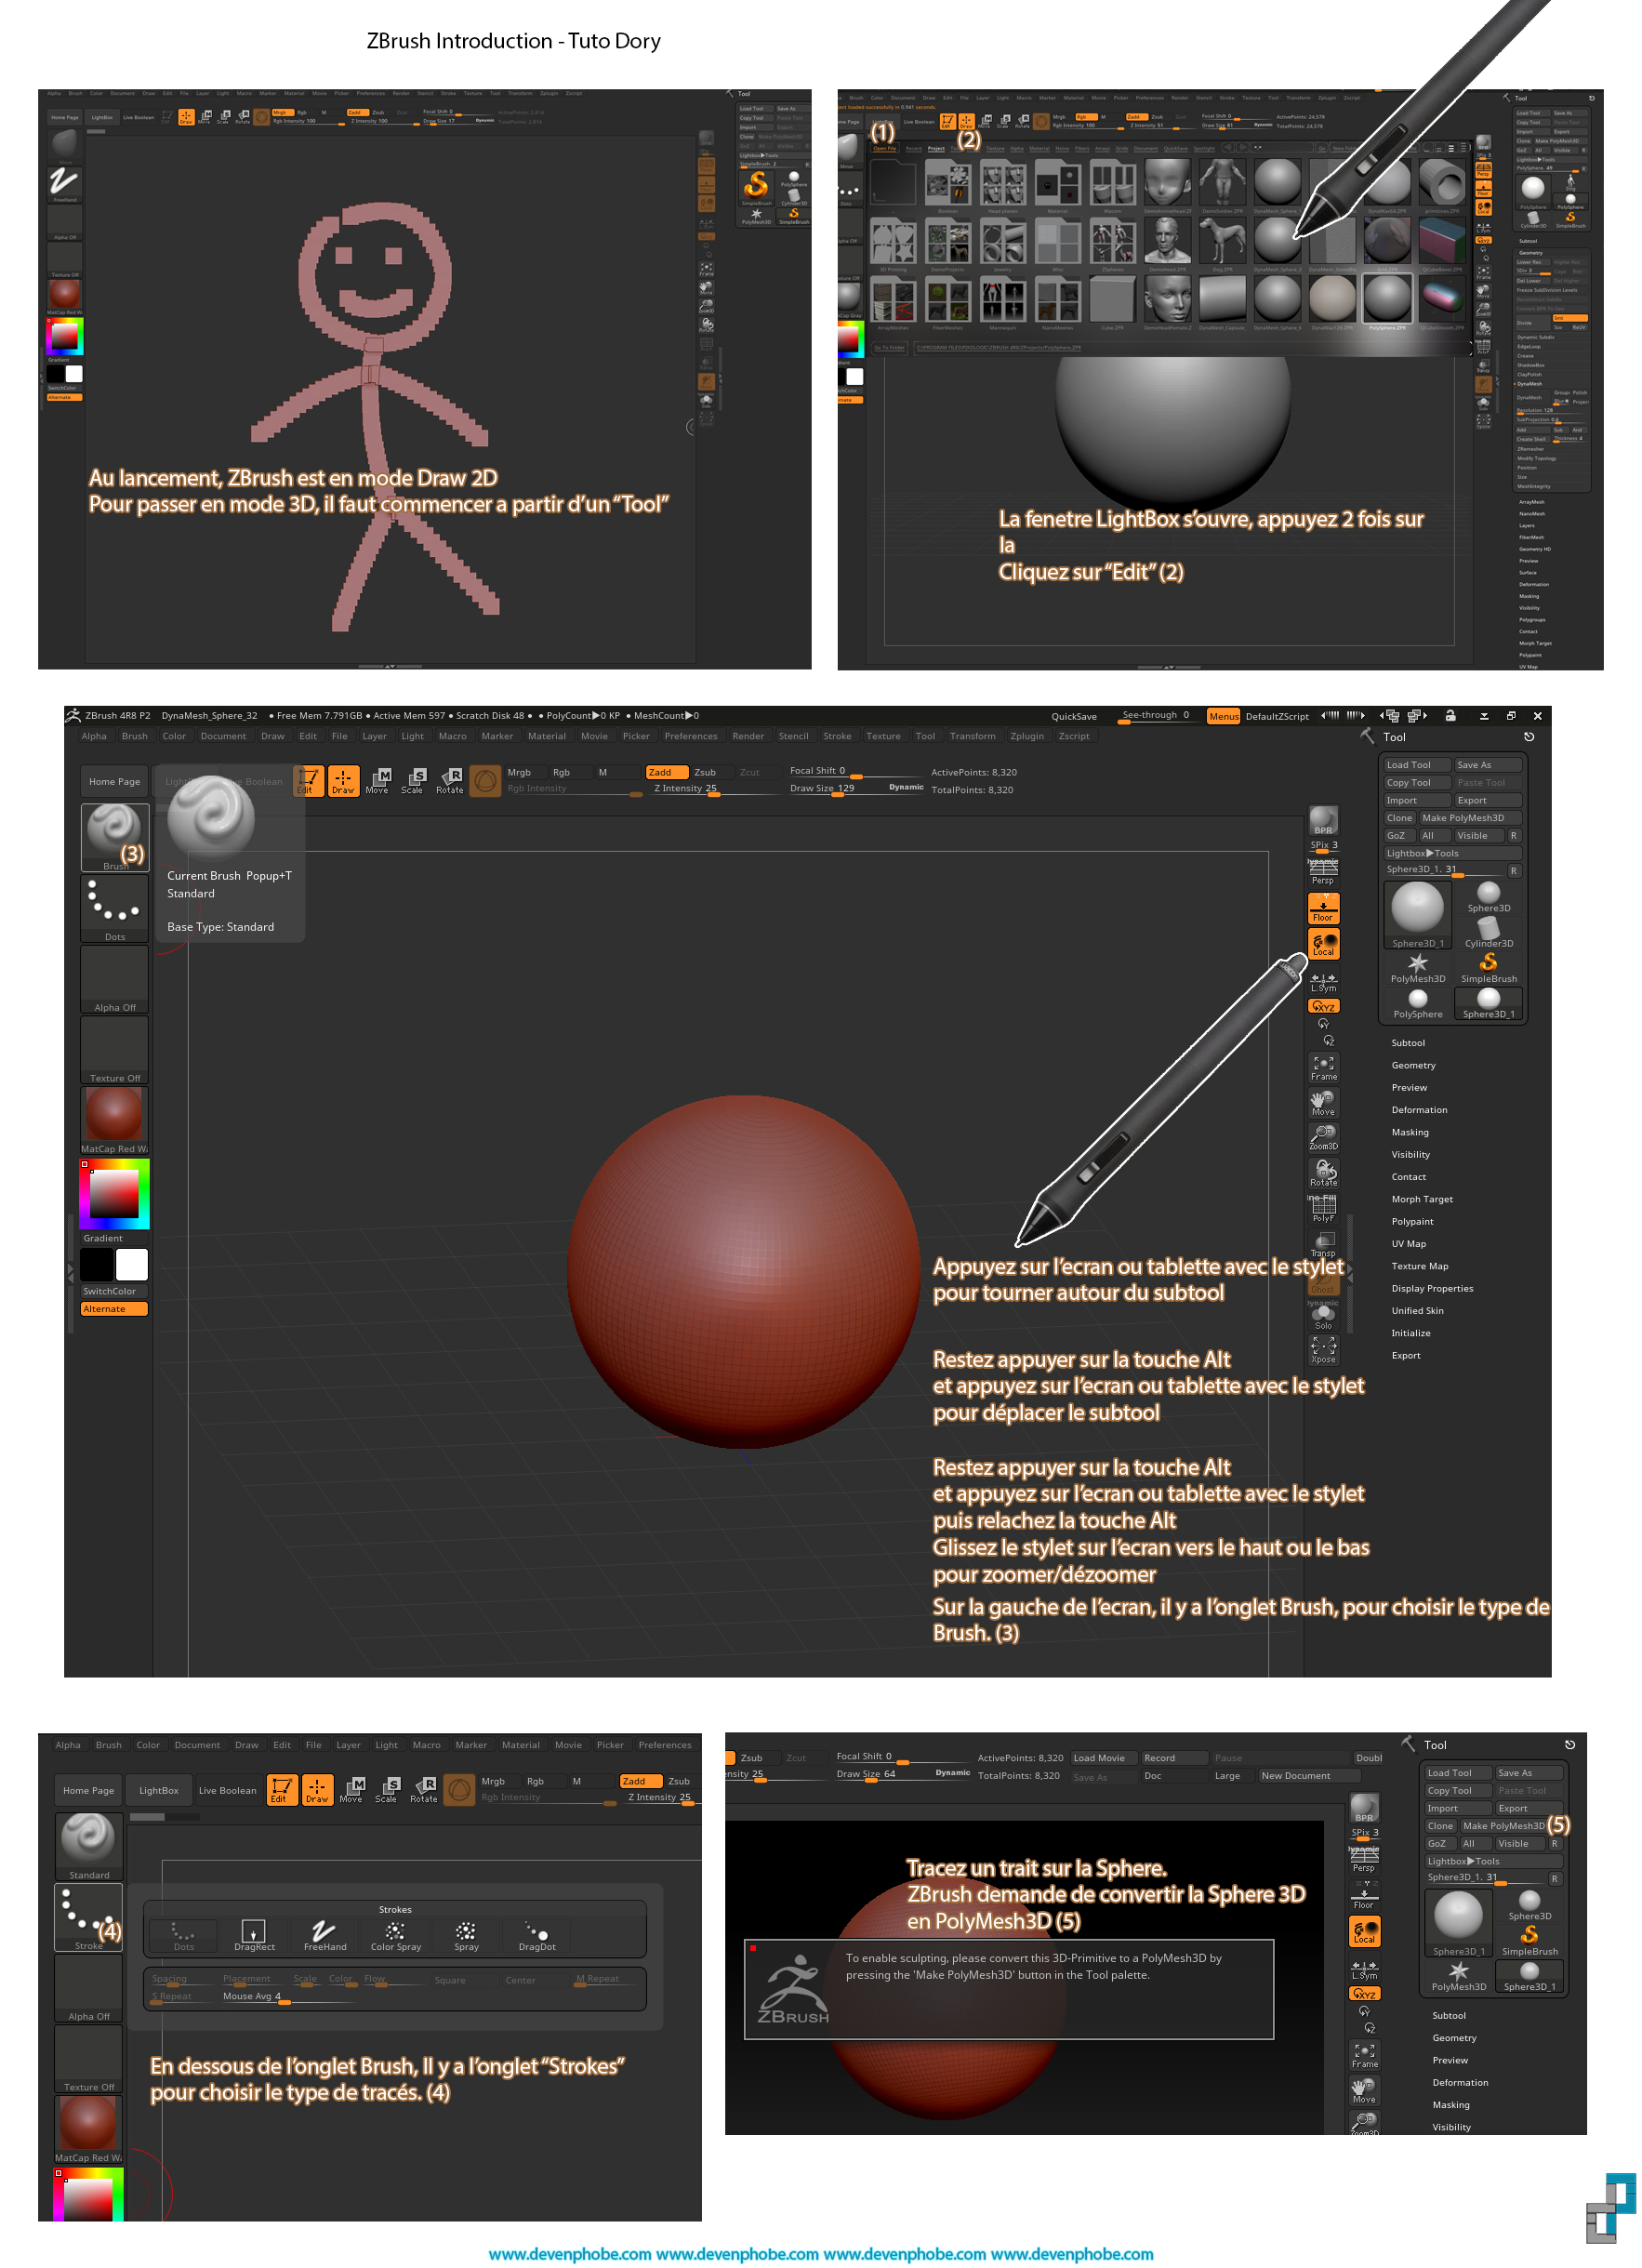Pick the Color Spray stroke

click(x=395, y=1935)
